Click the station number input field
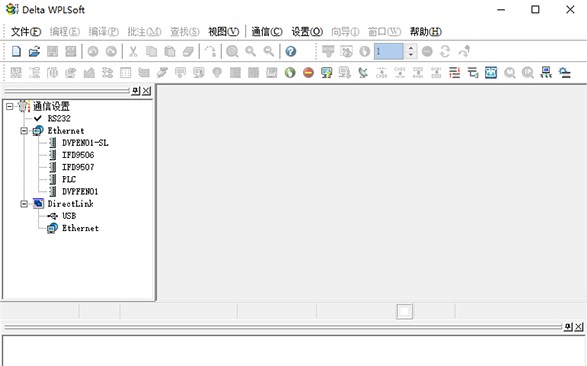Screen dimensions: 587x366 (389, 51)
